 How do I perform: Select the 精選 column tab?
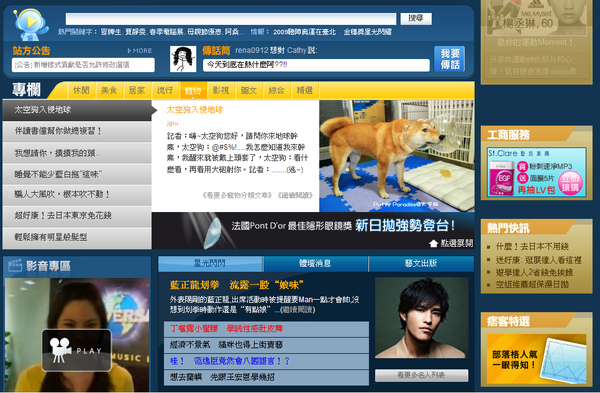[305, 90]
